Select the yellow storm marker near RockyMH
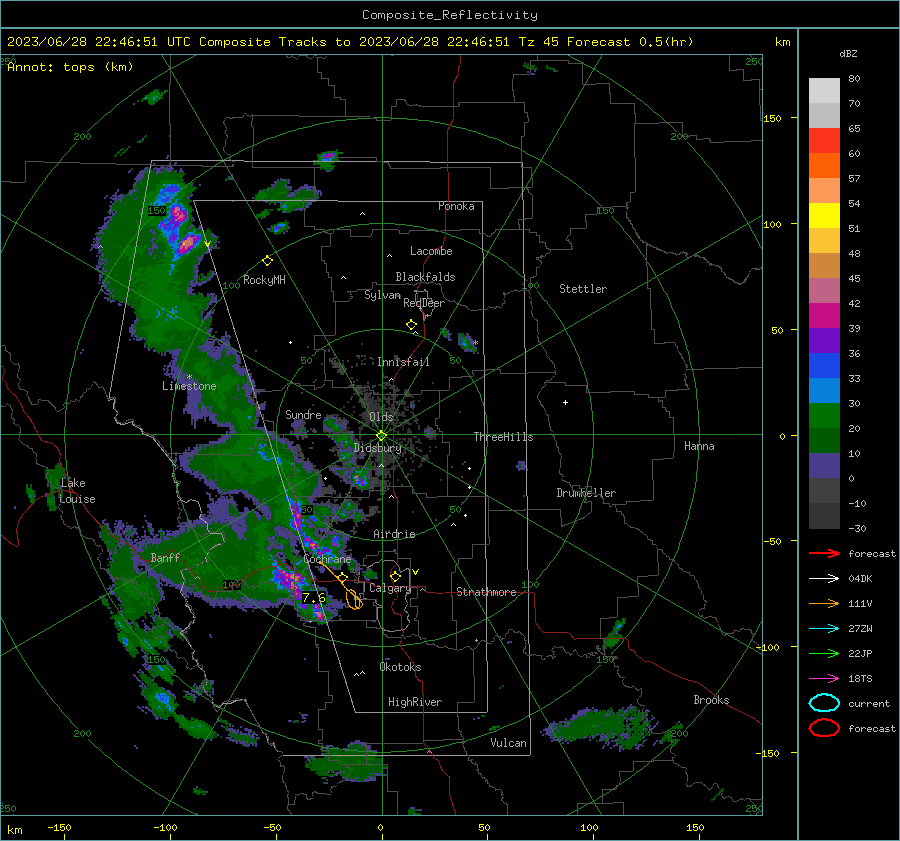The width and height of the screenshot is (900, 841). point(267,261)
